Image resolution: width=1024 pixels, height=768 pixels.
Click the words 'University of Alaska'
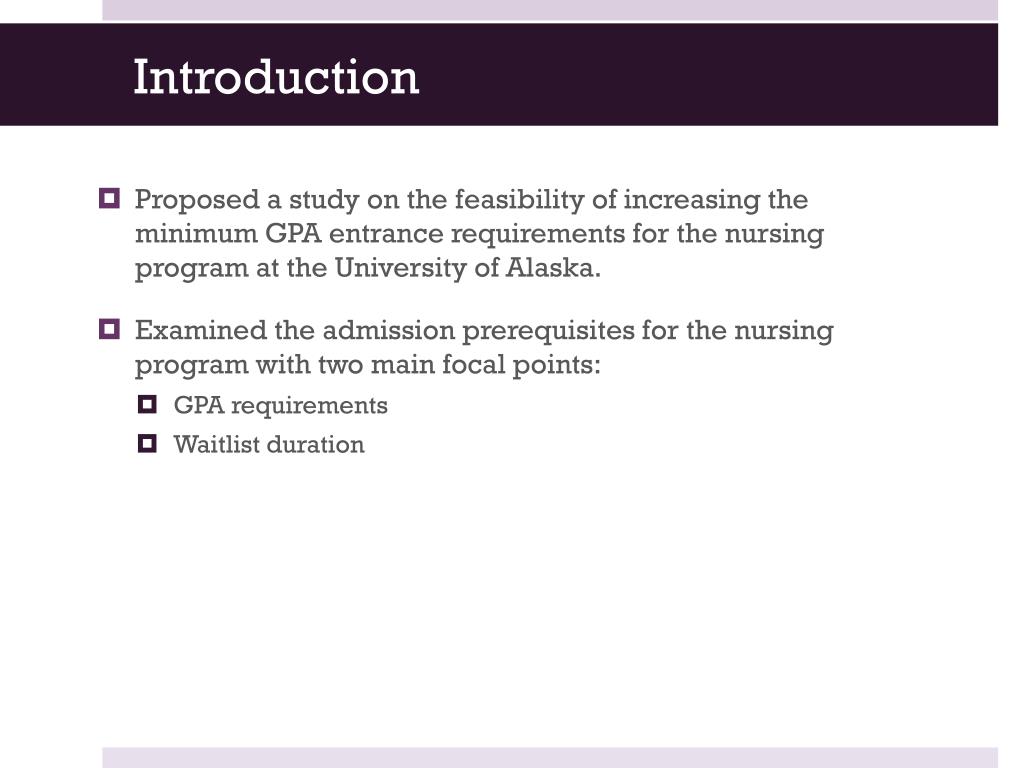coord(464,268)
